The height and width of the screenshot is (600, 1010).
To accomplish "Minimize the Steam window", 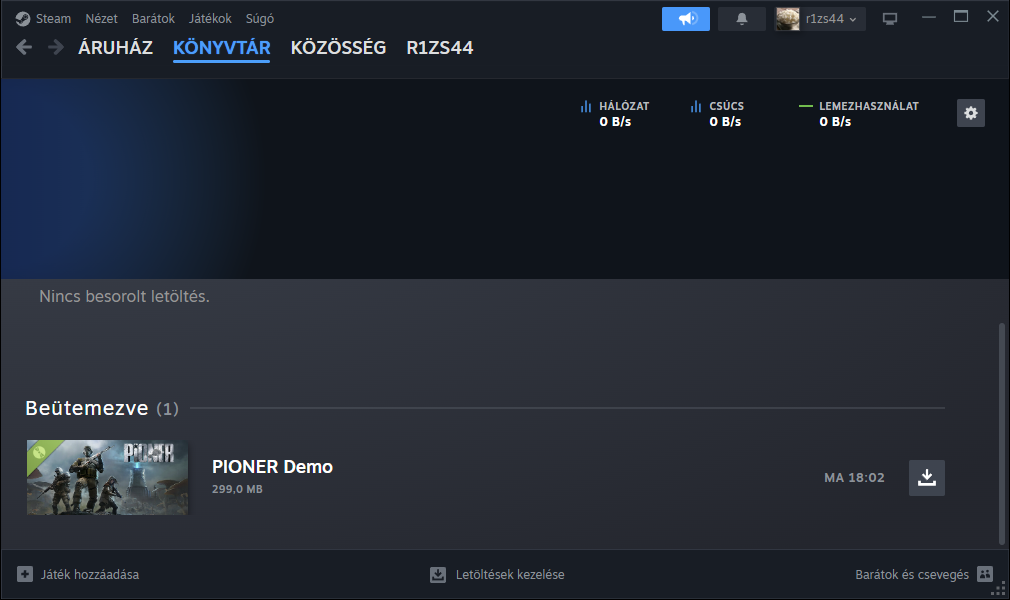I will (928, 17).
